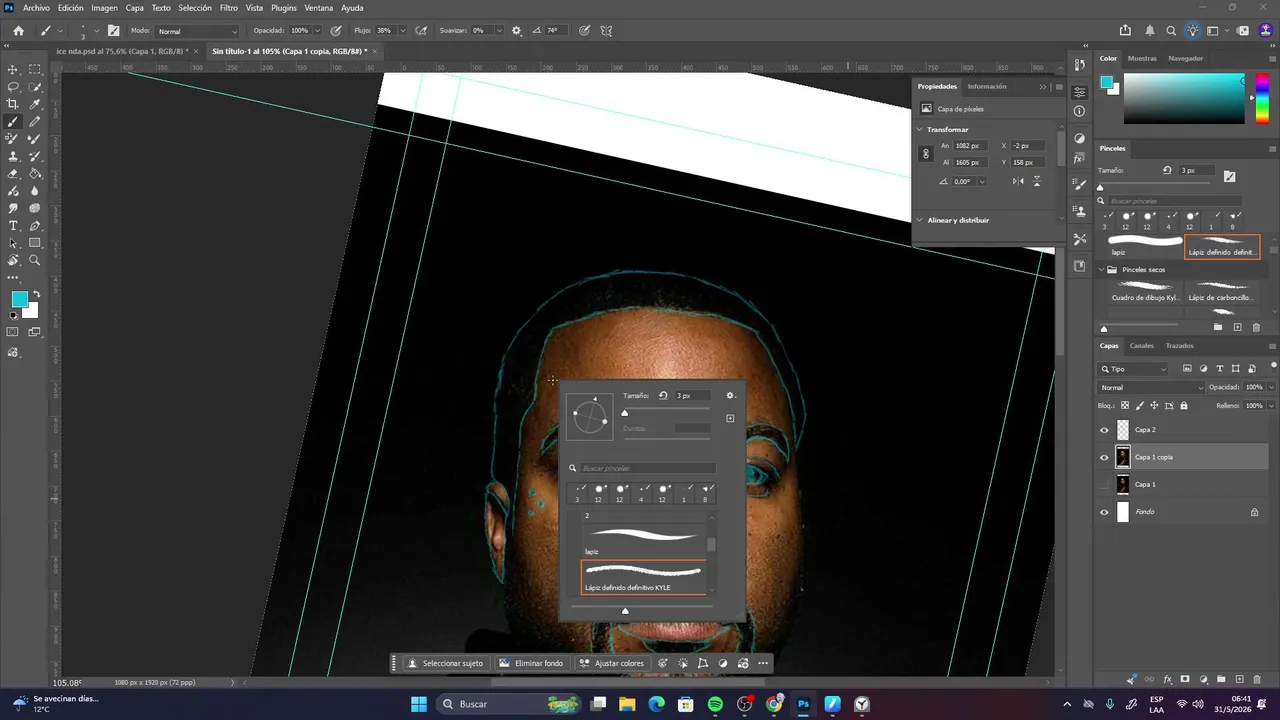
Task: Hide the Capa 2 layer
Action: tap(1104, 430)
